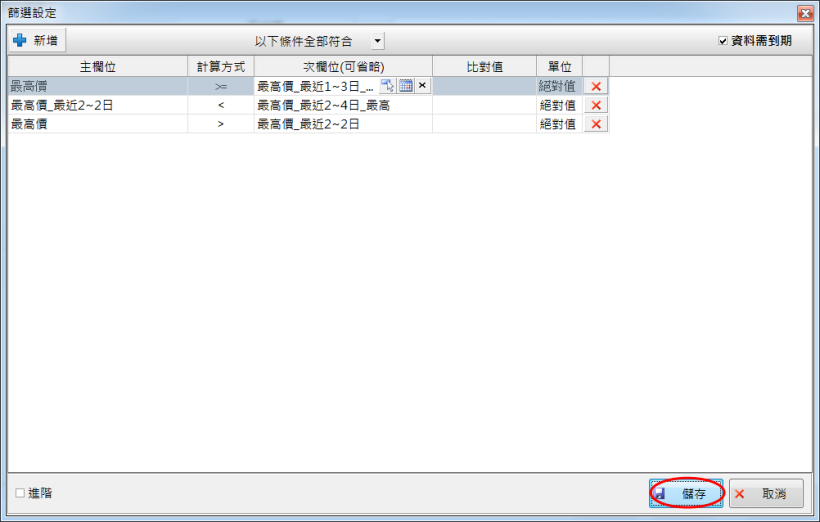Close the 篩選設定 dialog window
Screen dimensions: 820x522
[804, 13]
